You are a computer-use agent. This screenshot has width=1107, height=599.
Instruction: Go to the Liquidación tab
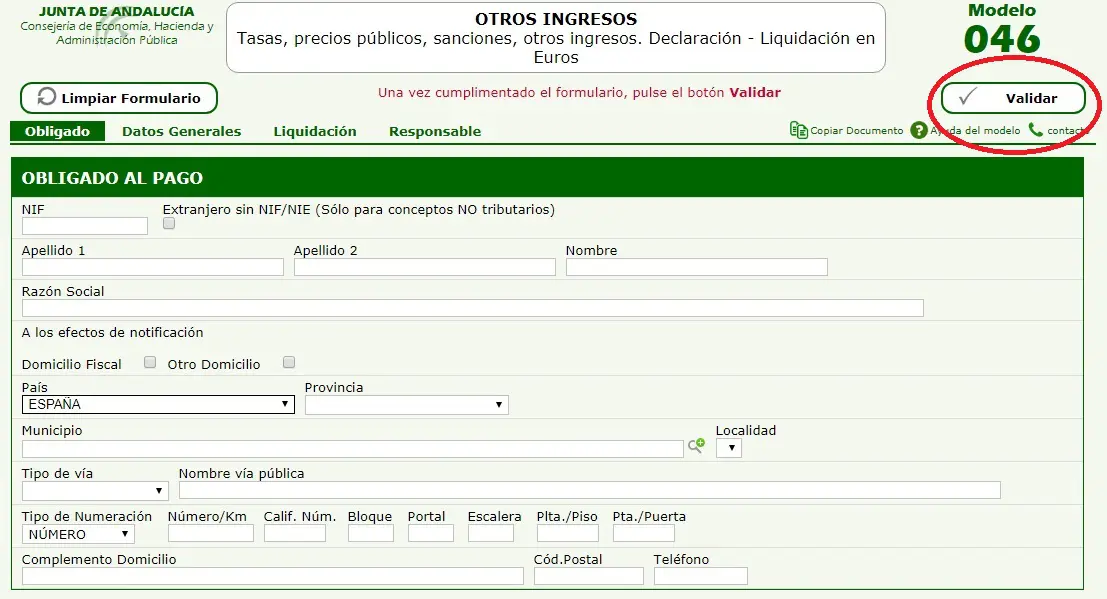(315, 131)
